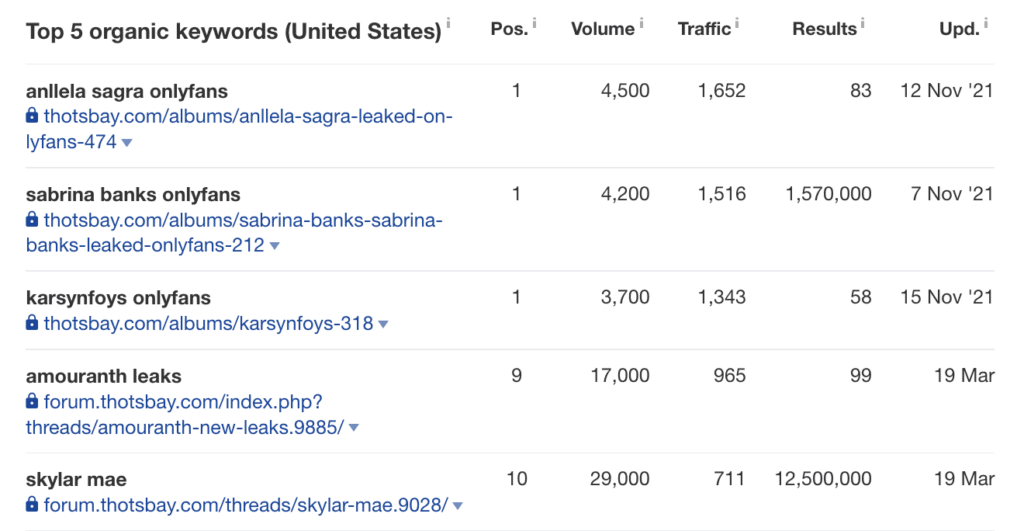The image size is (1024, 531).
Task: Open forum.thotsbay.com/threads/skylar-mae.9028 link
Action: (246, 505)
